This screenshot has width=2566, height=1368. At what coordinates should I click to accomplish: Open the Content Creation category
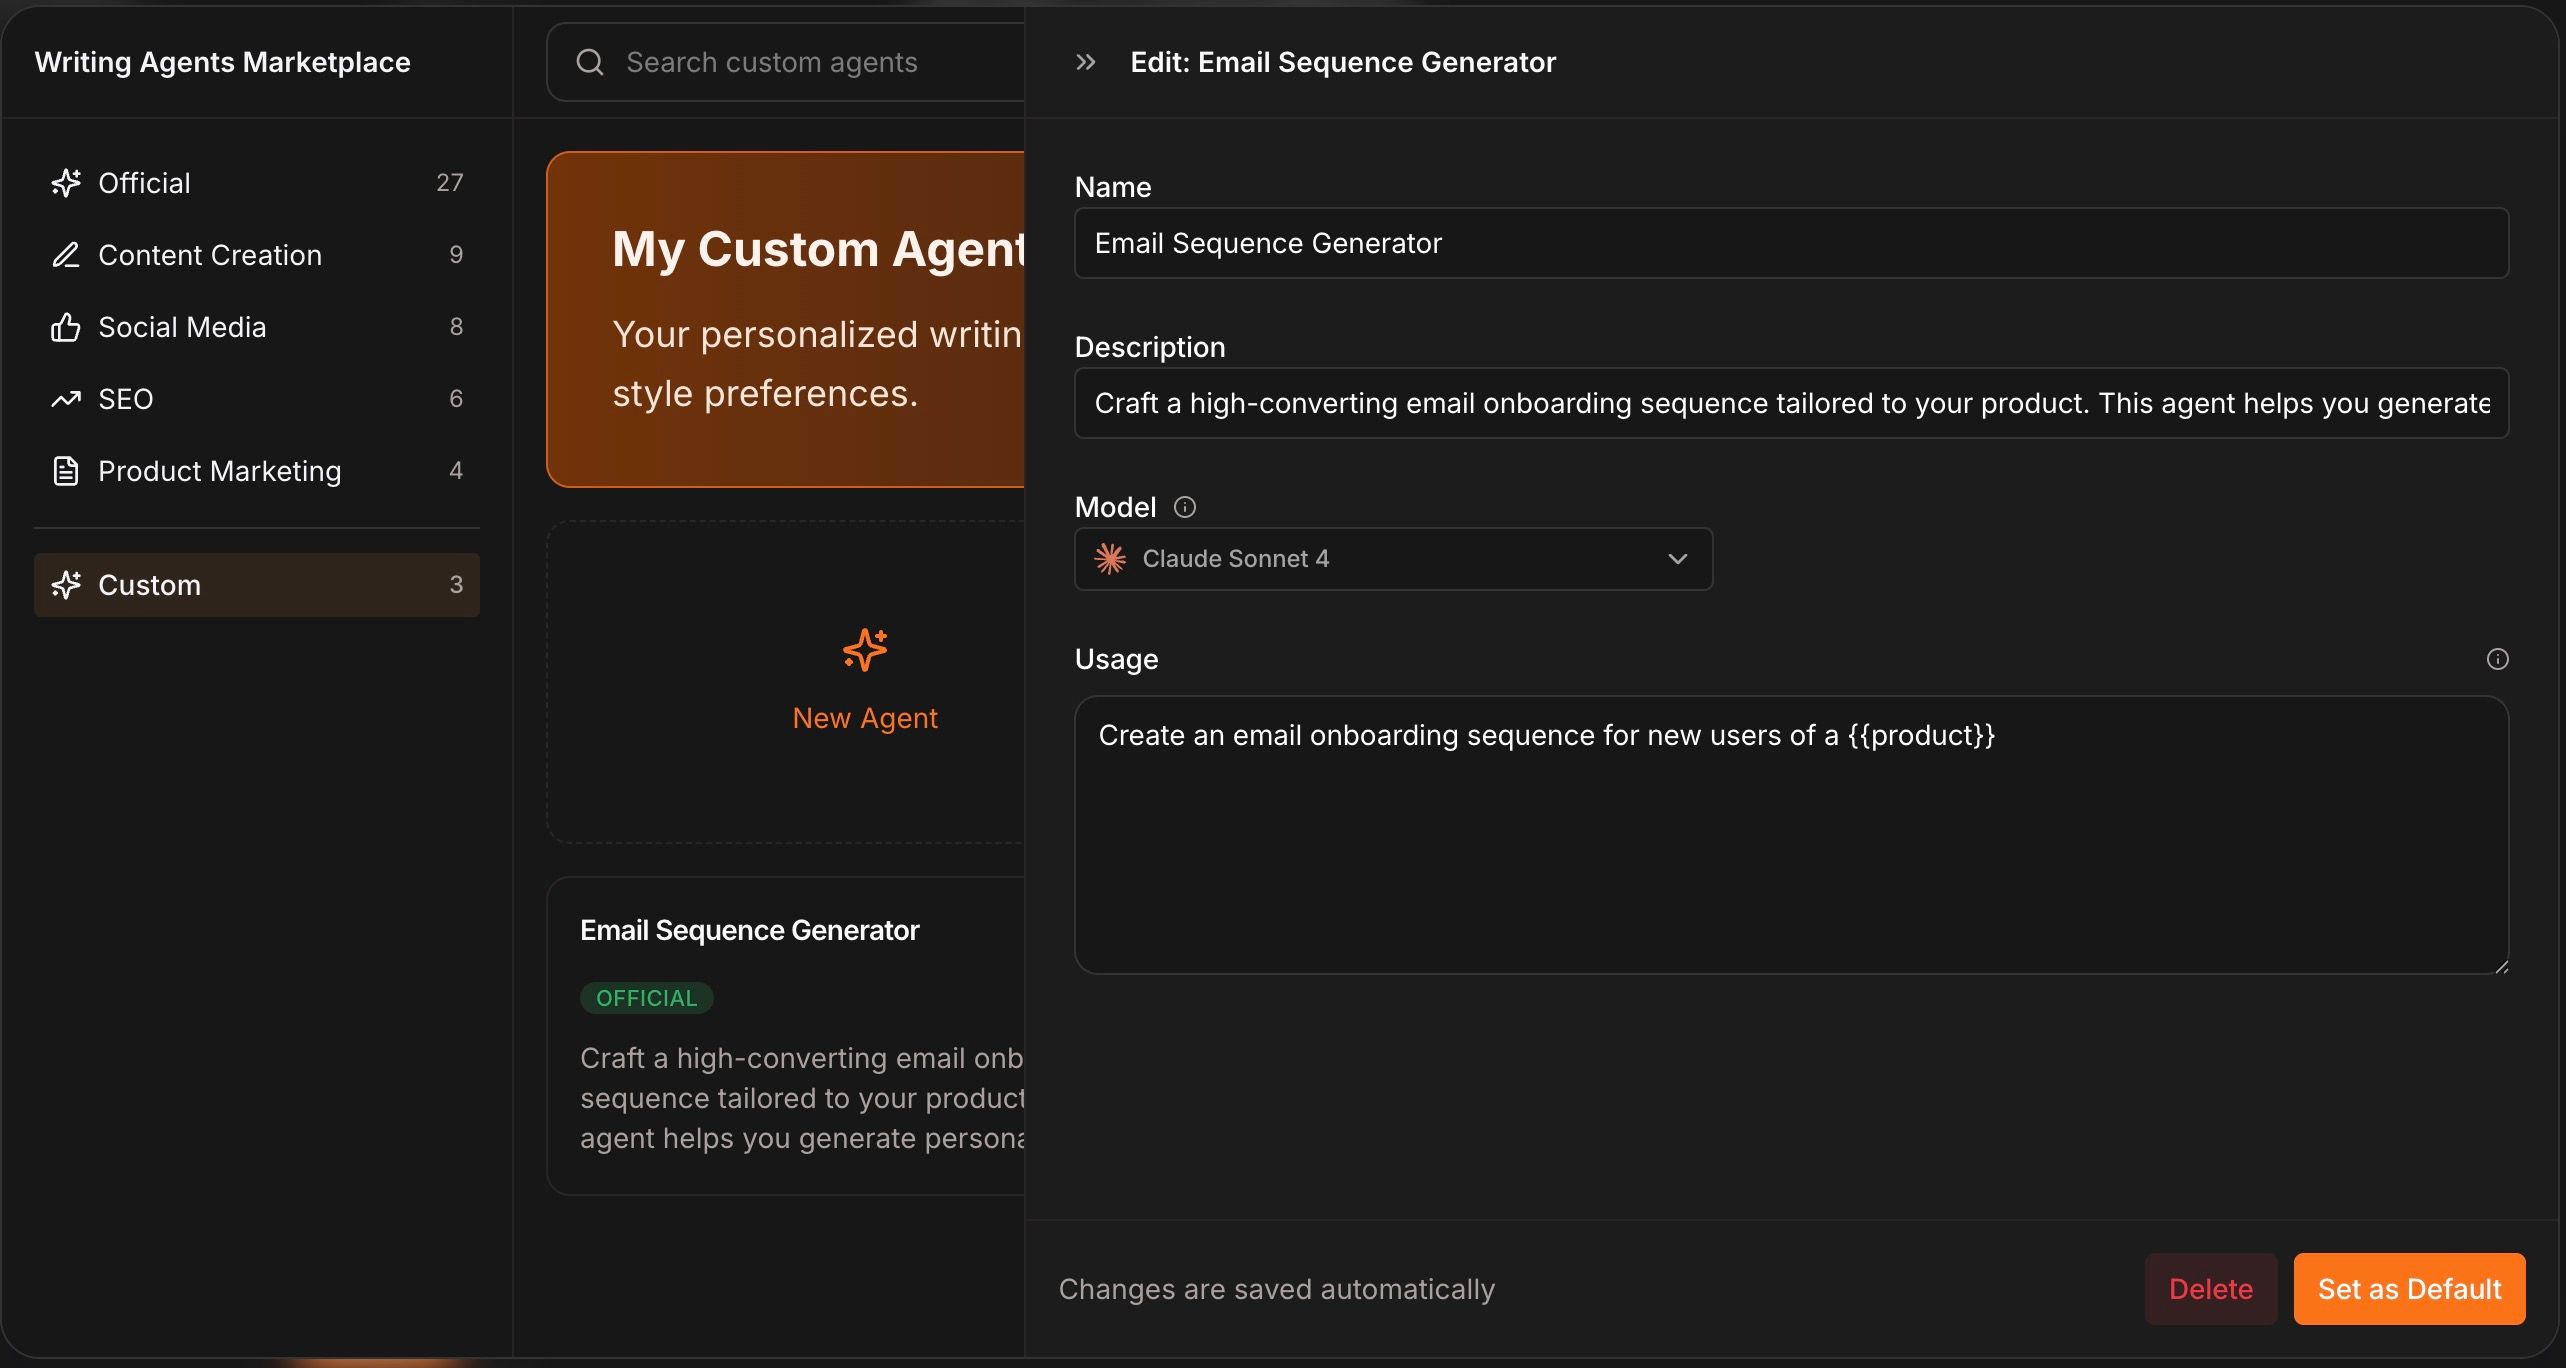coord(257,255)
